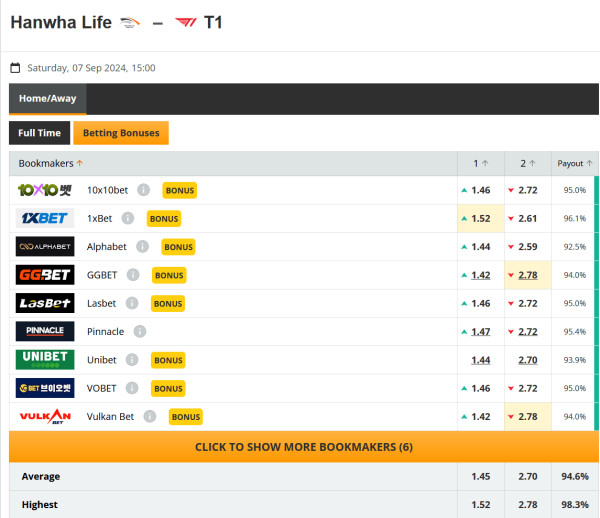Open the Vulkan Bet name link
Screen dimensions: 600x518
(110, 417)
